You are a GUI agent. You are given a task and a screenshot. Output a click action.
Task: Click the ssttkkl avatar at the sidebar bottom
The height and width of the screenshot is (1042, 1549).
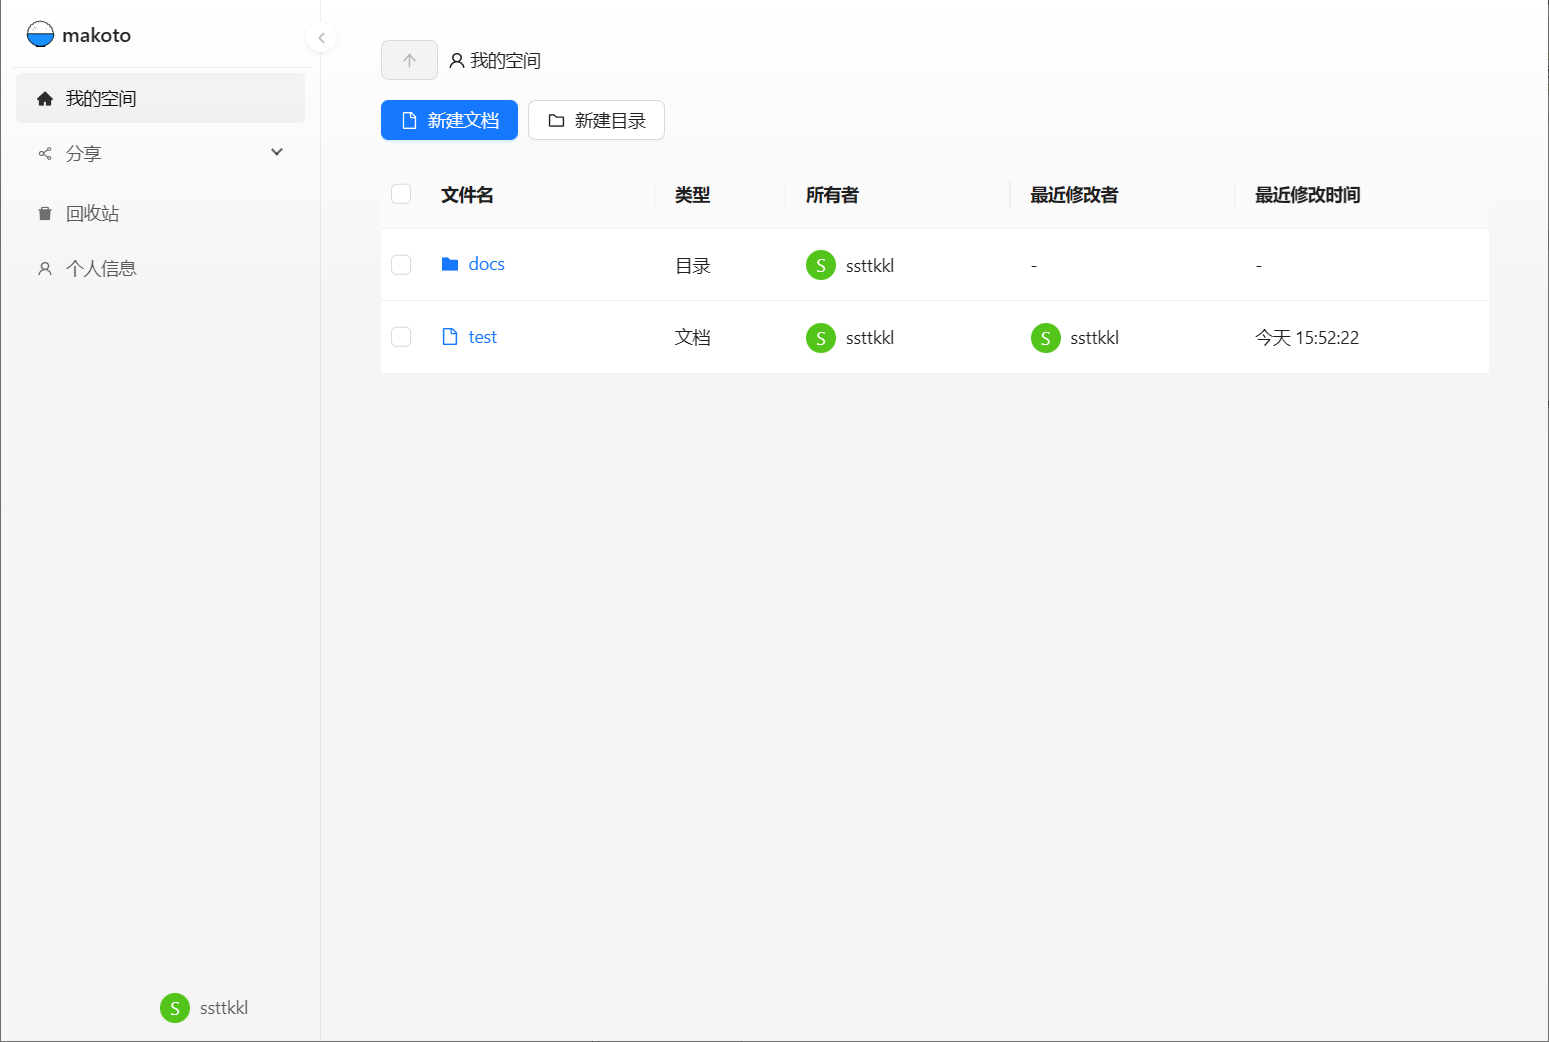[175, 1008]
